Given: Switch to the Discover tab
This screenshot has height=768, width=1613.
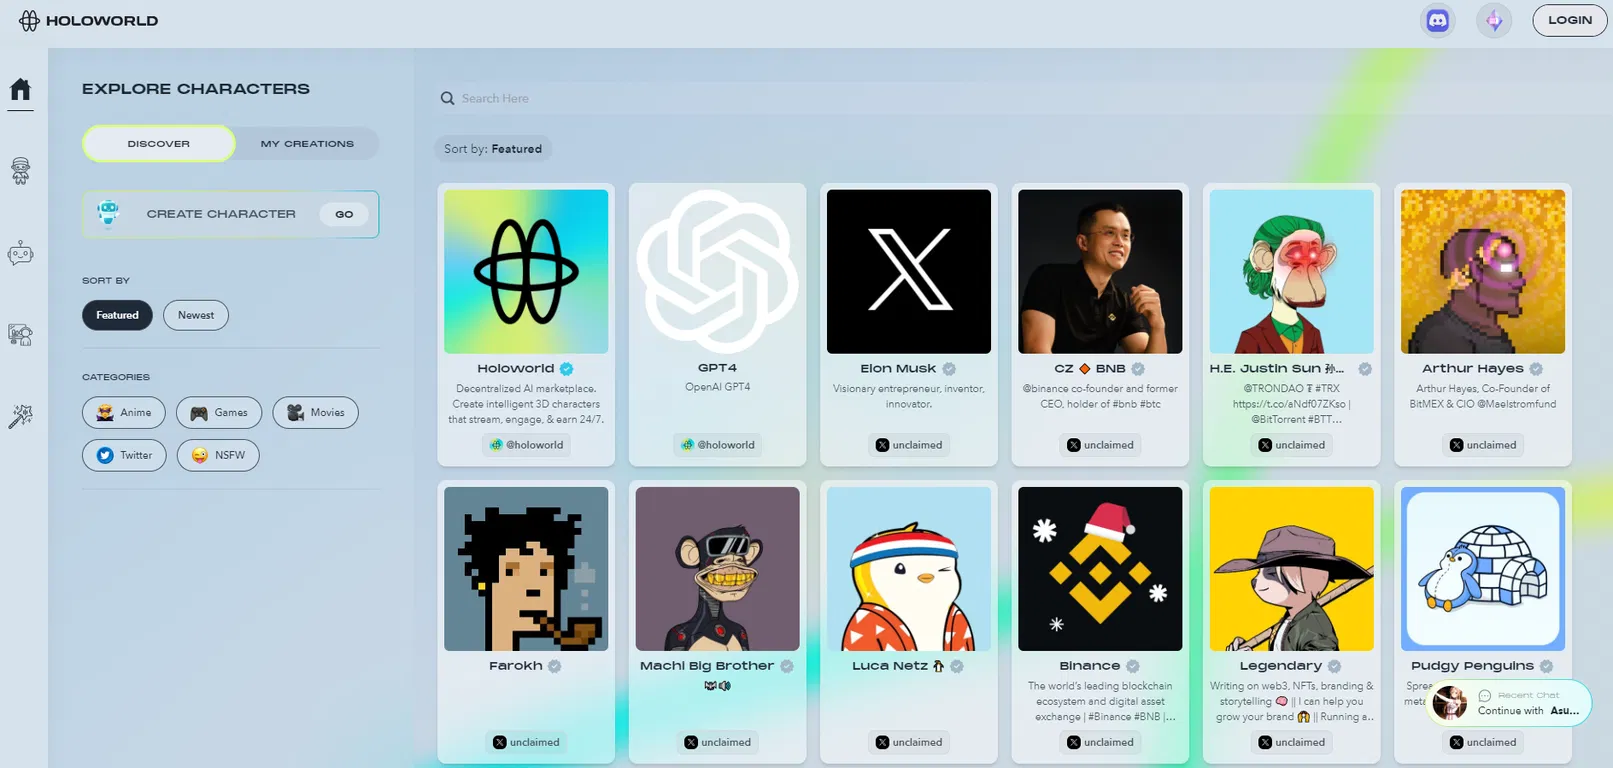Looking at the screenshot, I should click(159, 144).
